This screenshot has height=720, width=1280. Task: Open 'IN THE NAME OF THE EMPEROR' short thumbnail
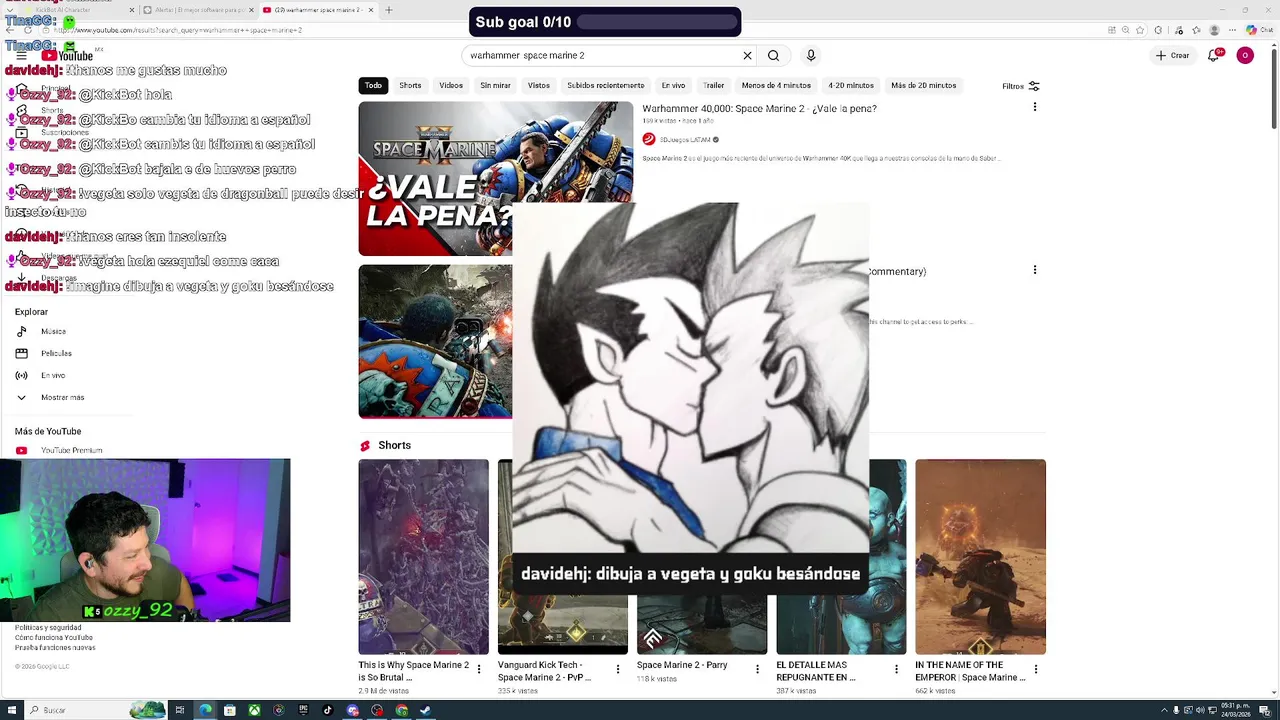coord(980,556)
